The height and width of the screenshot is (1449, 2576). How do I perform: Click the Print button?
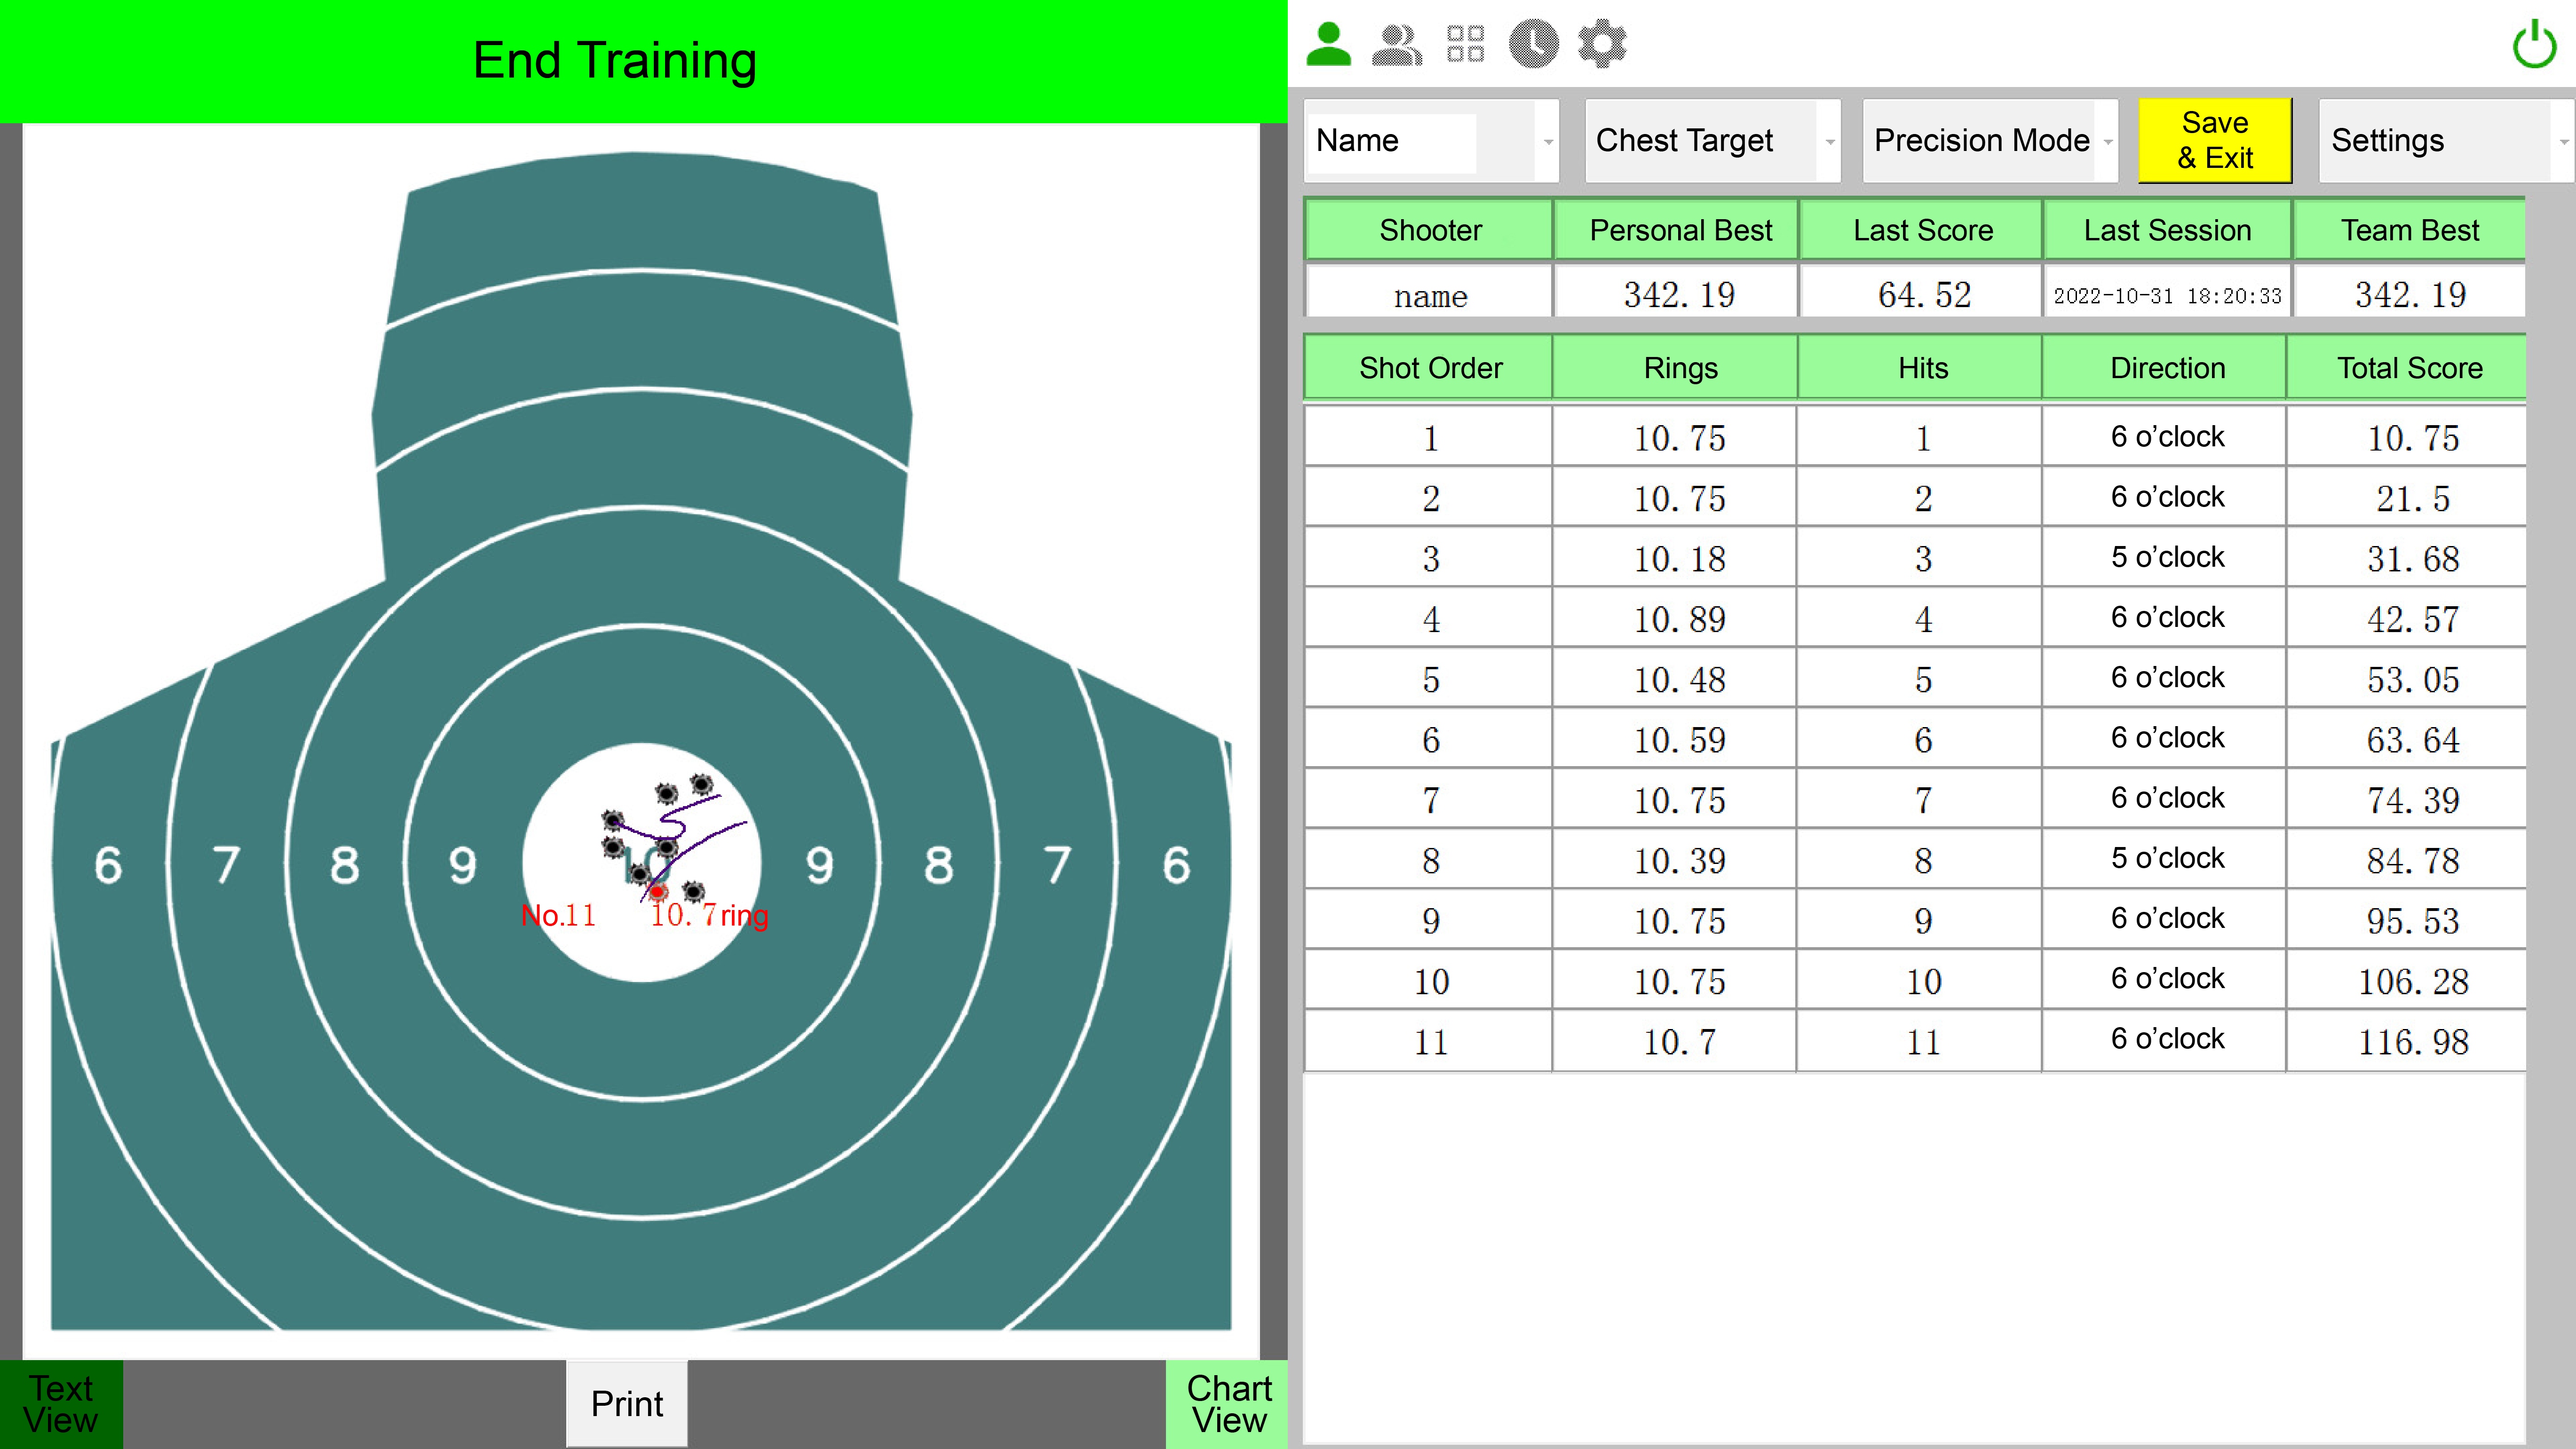point(627,1403)
